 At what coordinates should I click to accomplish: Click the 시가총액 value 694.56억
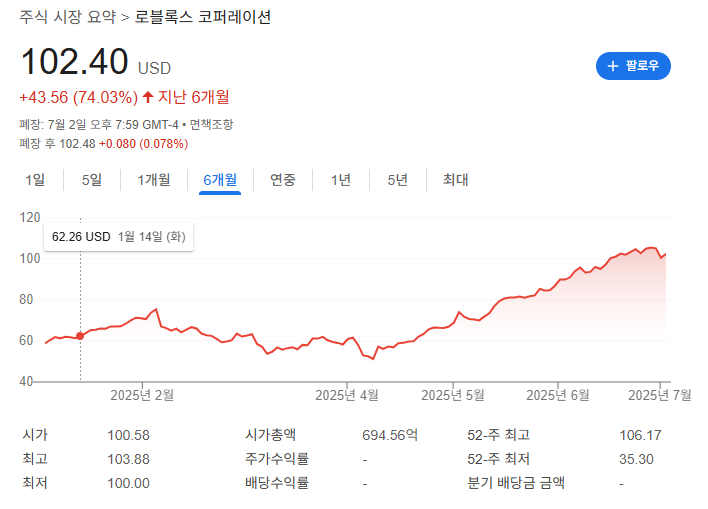tap(390, 435)
